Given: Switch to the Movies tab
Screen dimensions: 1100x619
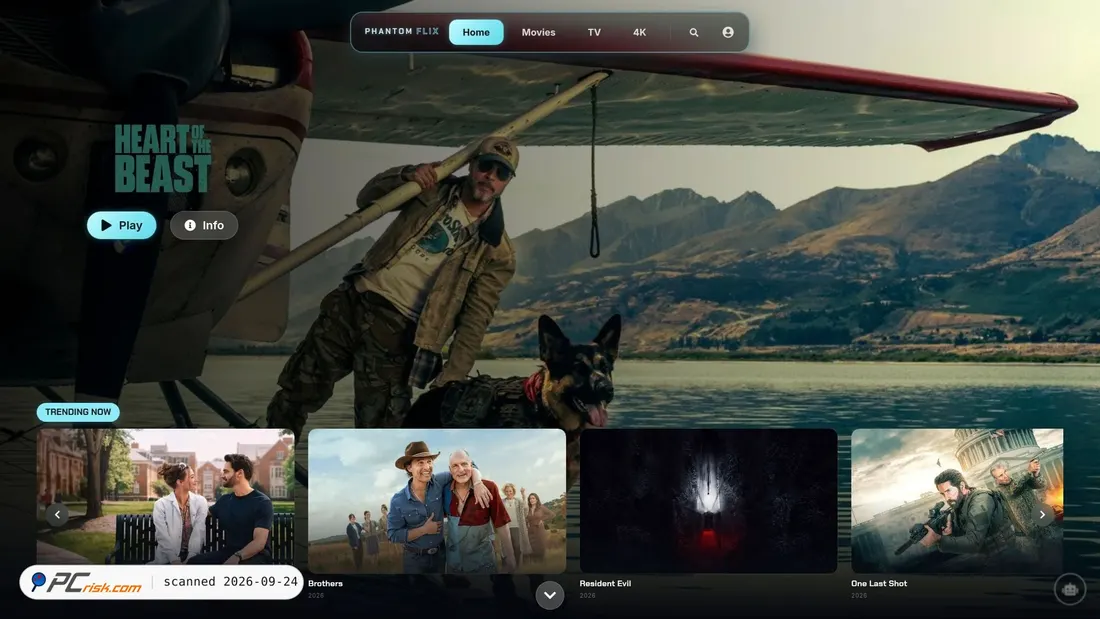Looking at the screenshot, I should (538, 32).
